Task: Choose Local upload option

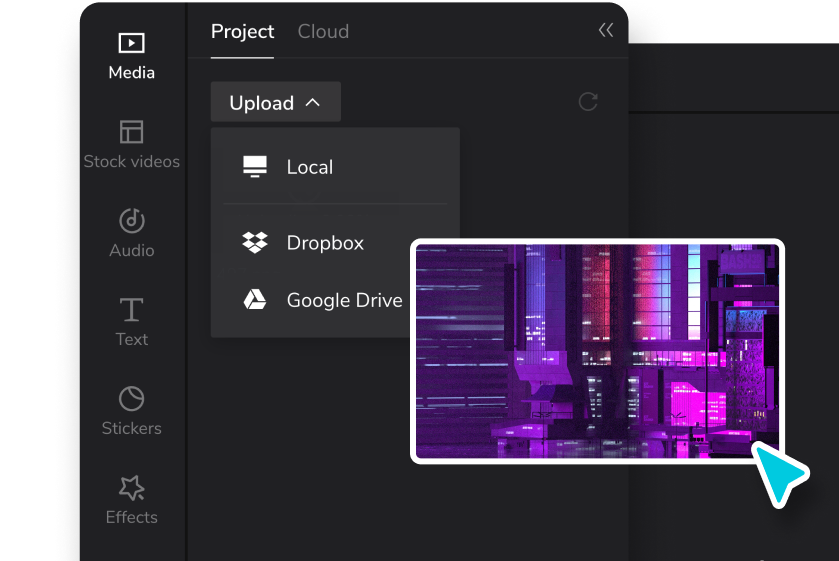Action: pos(335,167)
